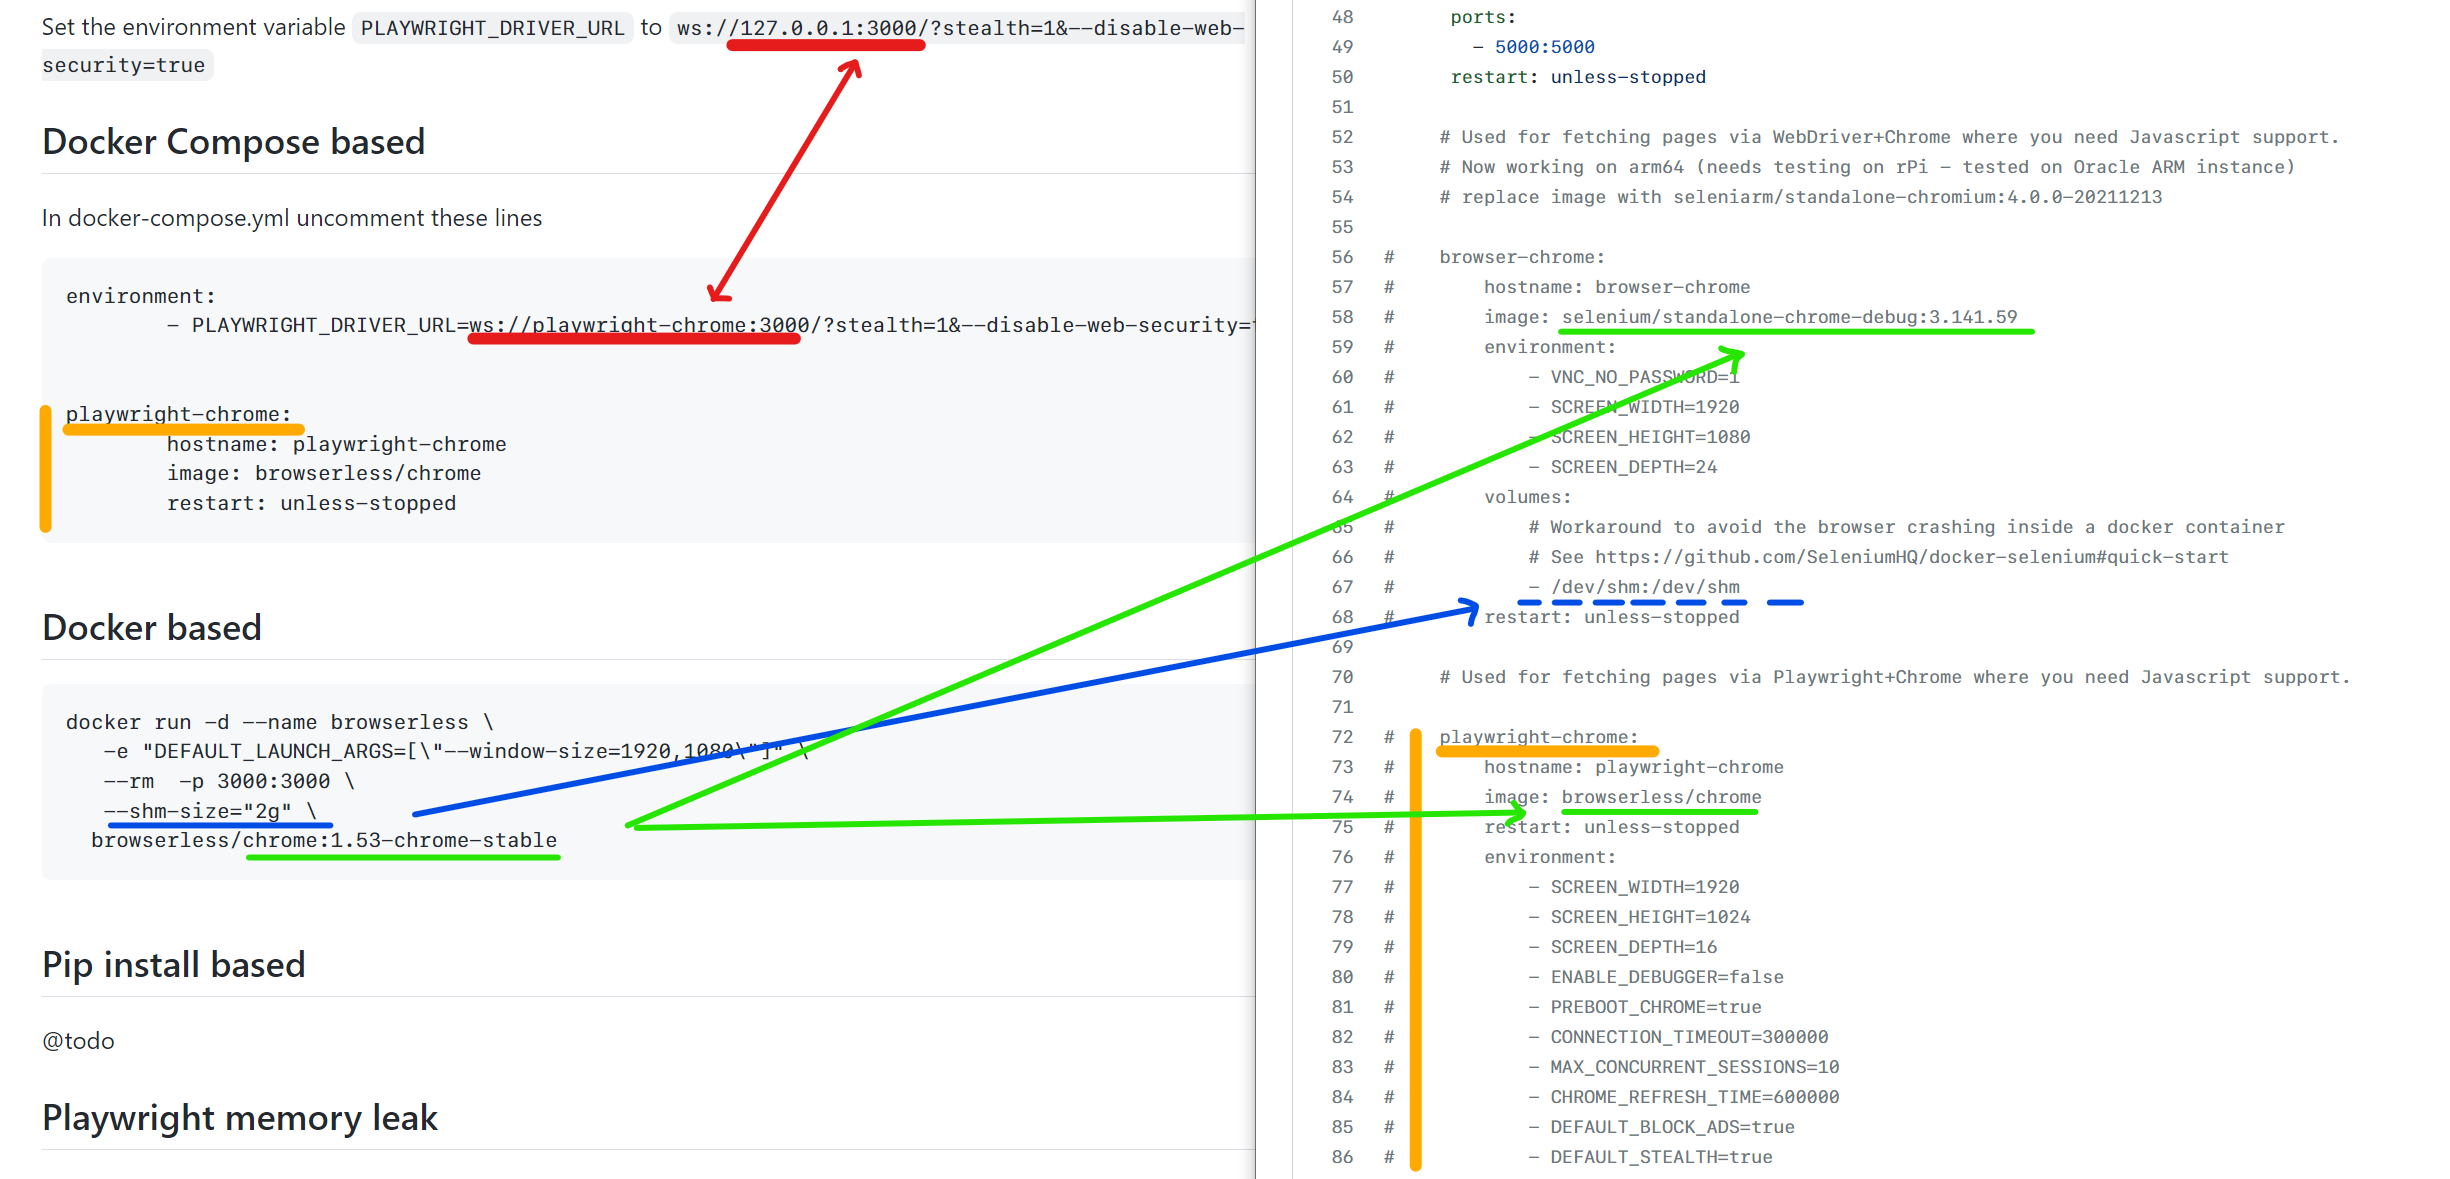Click the "Pip install based" heading
The image size is (2450, 1179).
tap(173, 963)
